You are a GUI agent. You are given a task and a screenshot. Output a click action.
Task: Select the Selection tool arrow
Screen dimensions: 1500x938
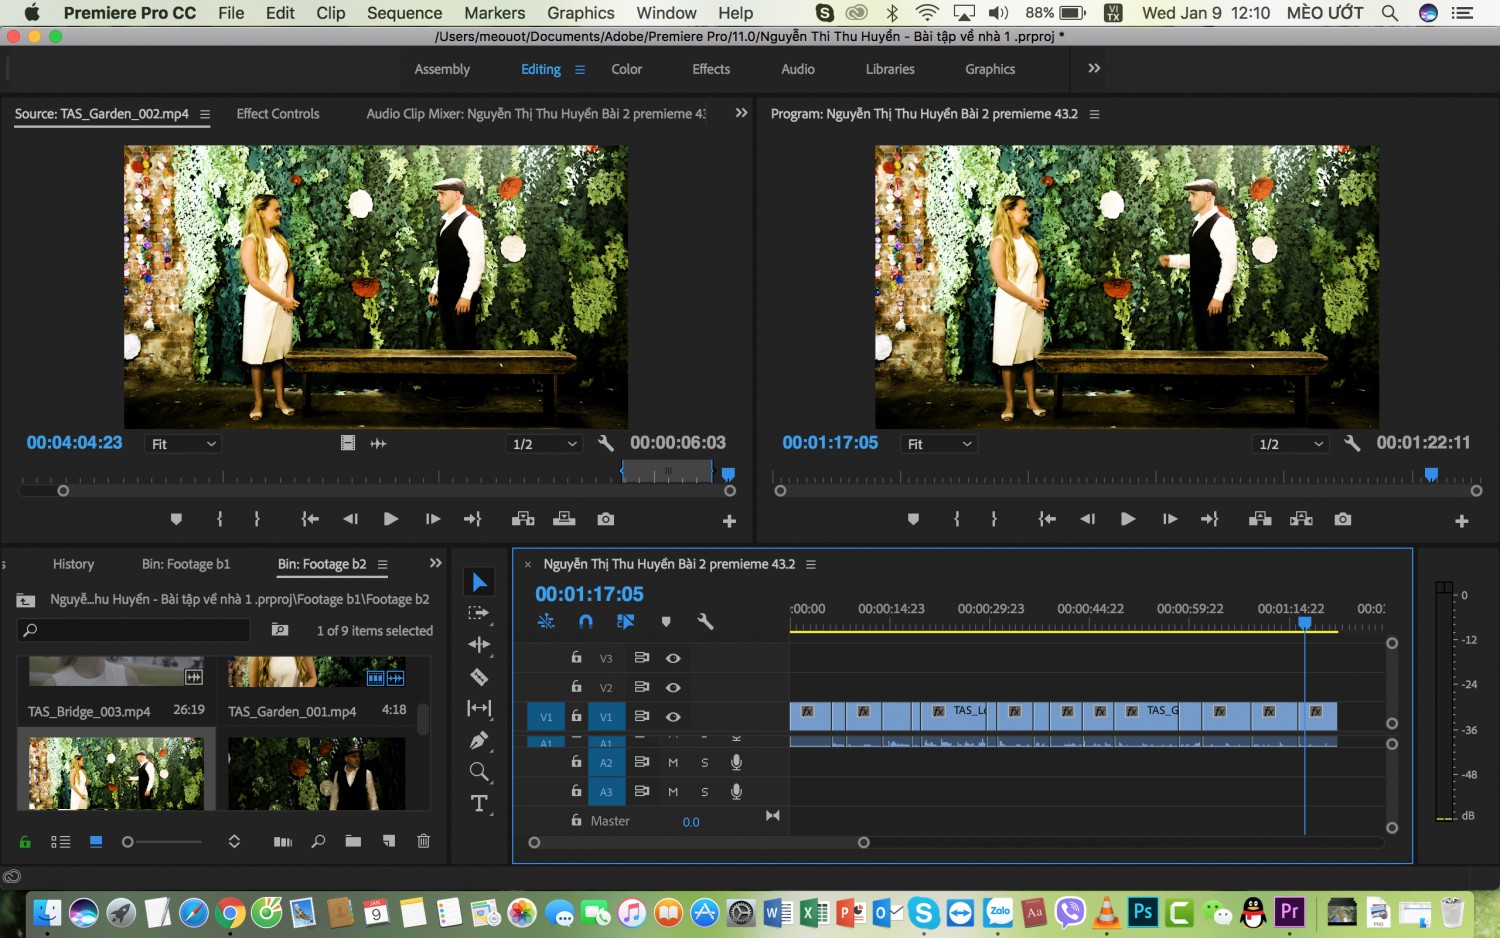click(x=480, y=582)
